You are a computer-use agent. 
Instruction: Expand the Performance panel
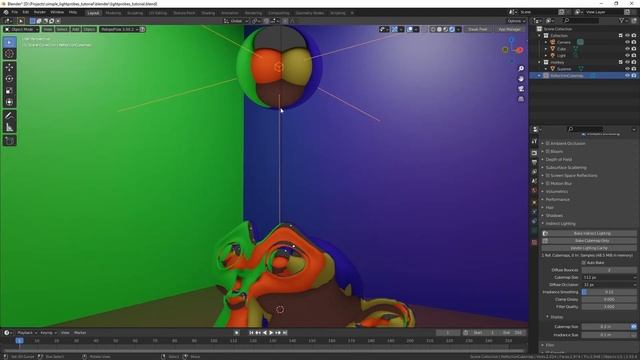coord(558,200)
